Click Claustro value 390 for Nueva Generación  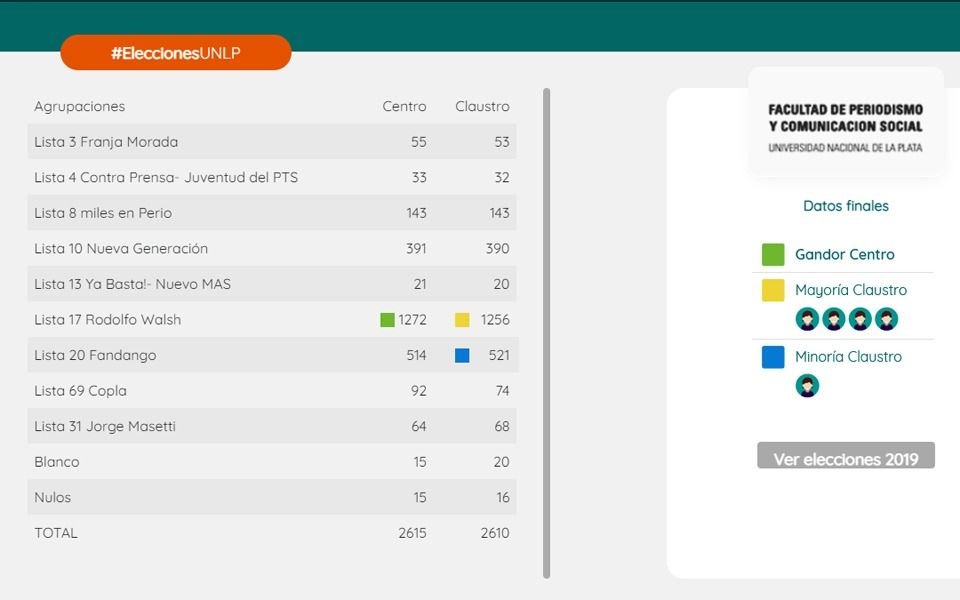tap(498, 249)
